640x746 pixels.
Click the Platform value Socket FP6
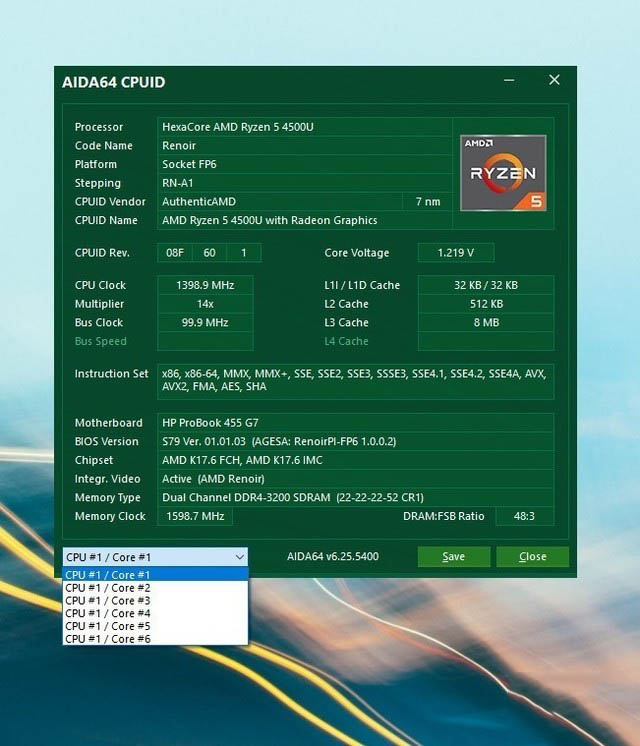click(305, 164)
